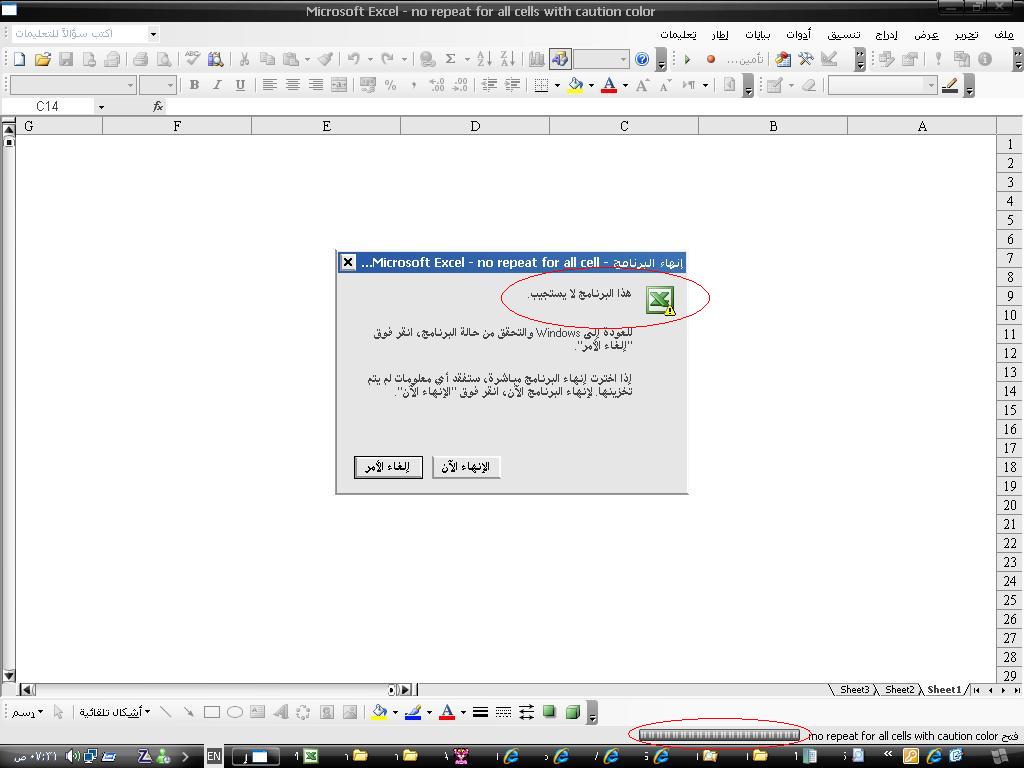Toggle the Drawing toolbar button
This screenshot has height=768, width=1024.
(x=559, y=59)
